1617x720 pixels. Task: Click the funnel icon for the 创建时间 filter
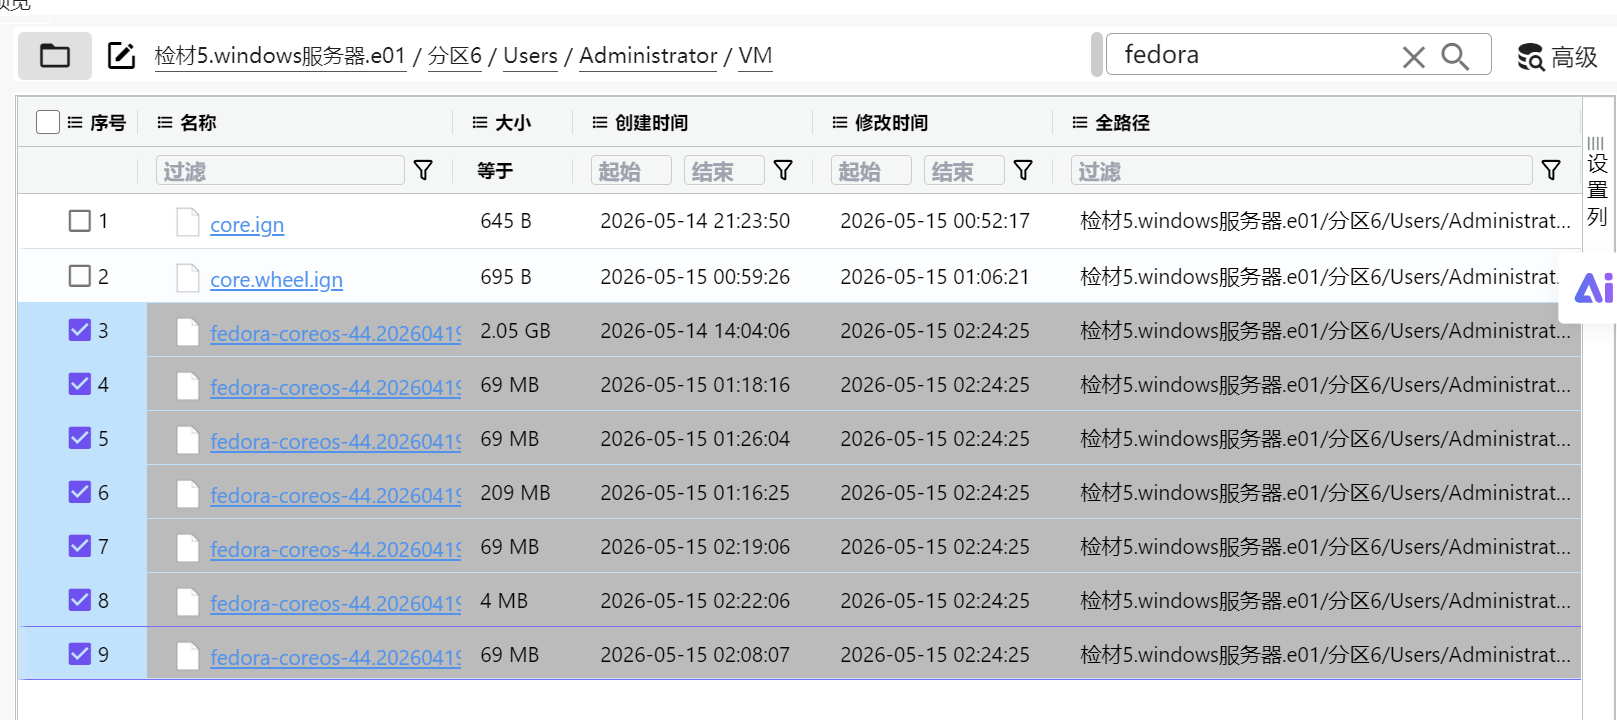point(783,171)
